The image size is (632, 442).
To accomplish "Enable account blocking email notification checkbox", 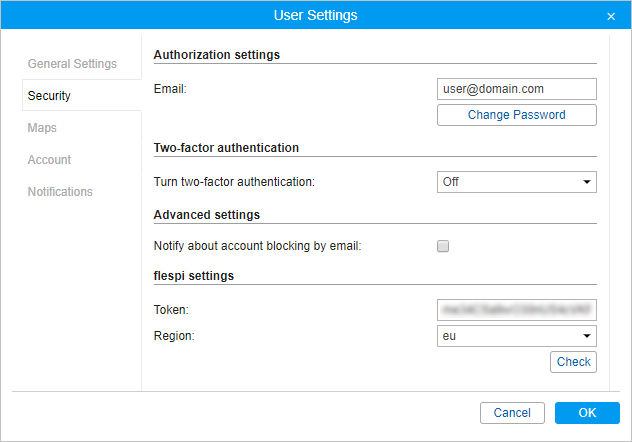I will coord(443,246).
